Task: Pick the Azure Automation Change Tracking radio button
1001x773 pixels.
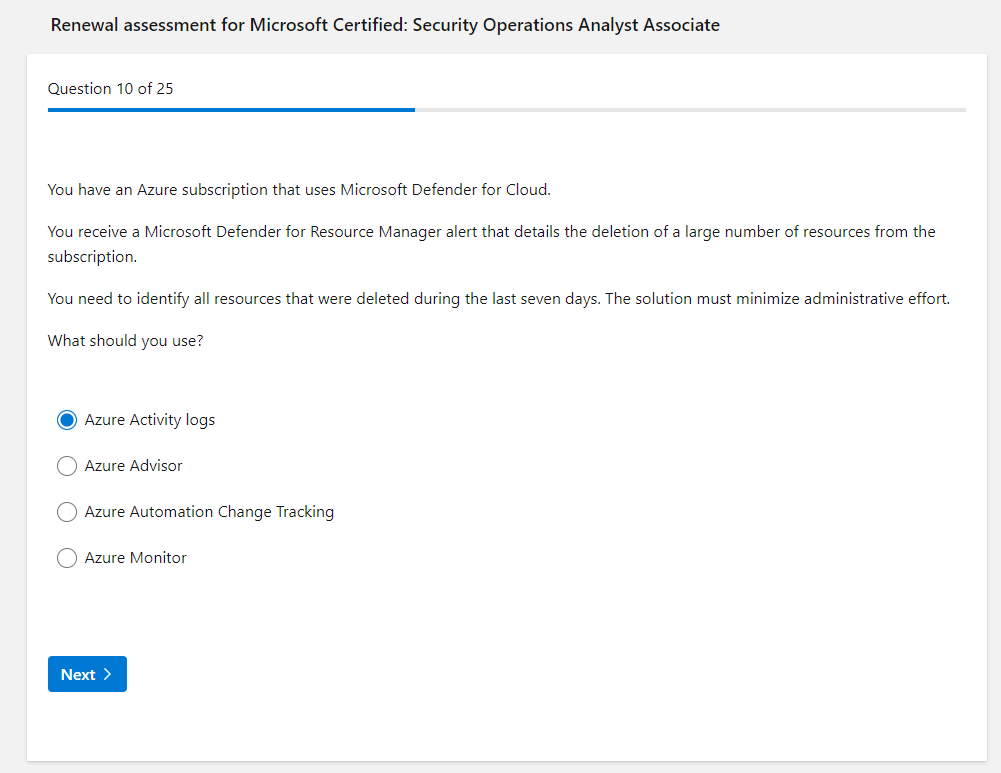Action: [67, 512]
